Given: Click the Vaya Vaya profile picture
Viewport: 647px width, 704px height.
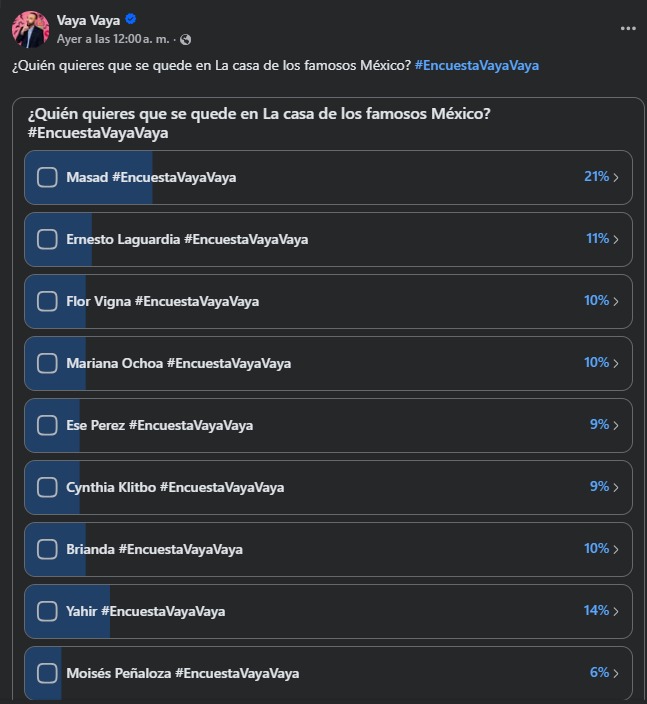Looking at the screenshot, I should [x=31, y=29].
